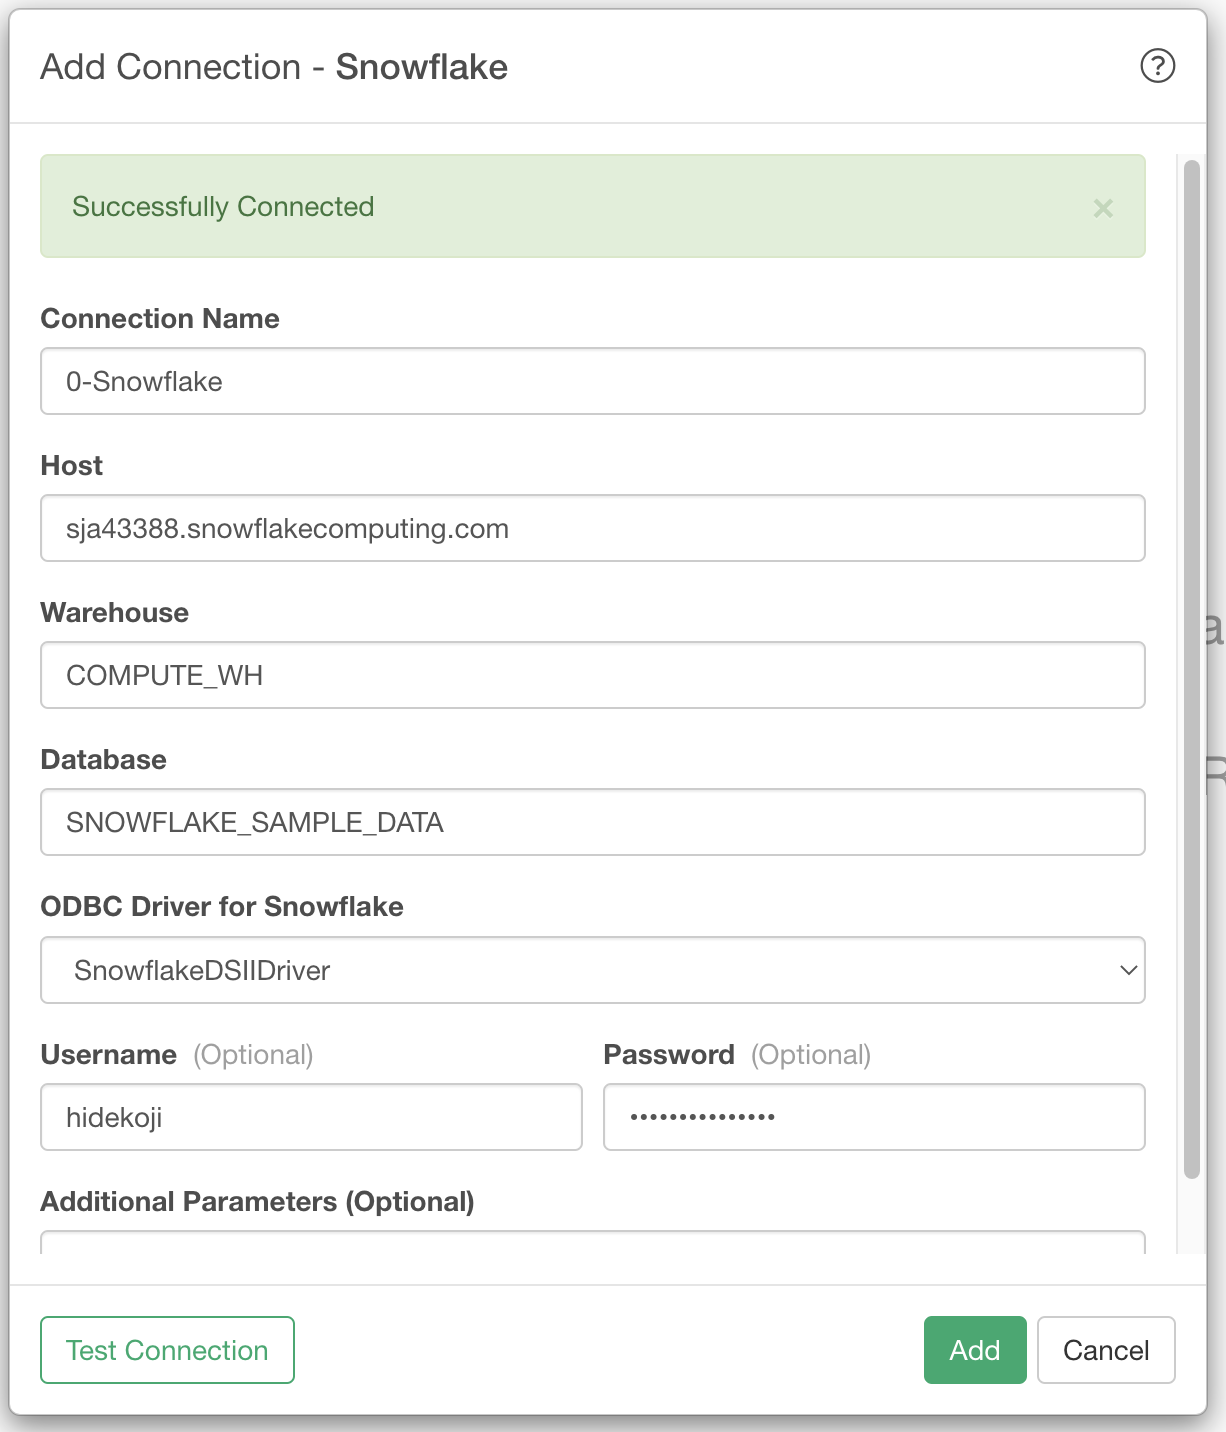1226x1432 pixels.
Task: Click the Username field
Action: 311,1117
